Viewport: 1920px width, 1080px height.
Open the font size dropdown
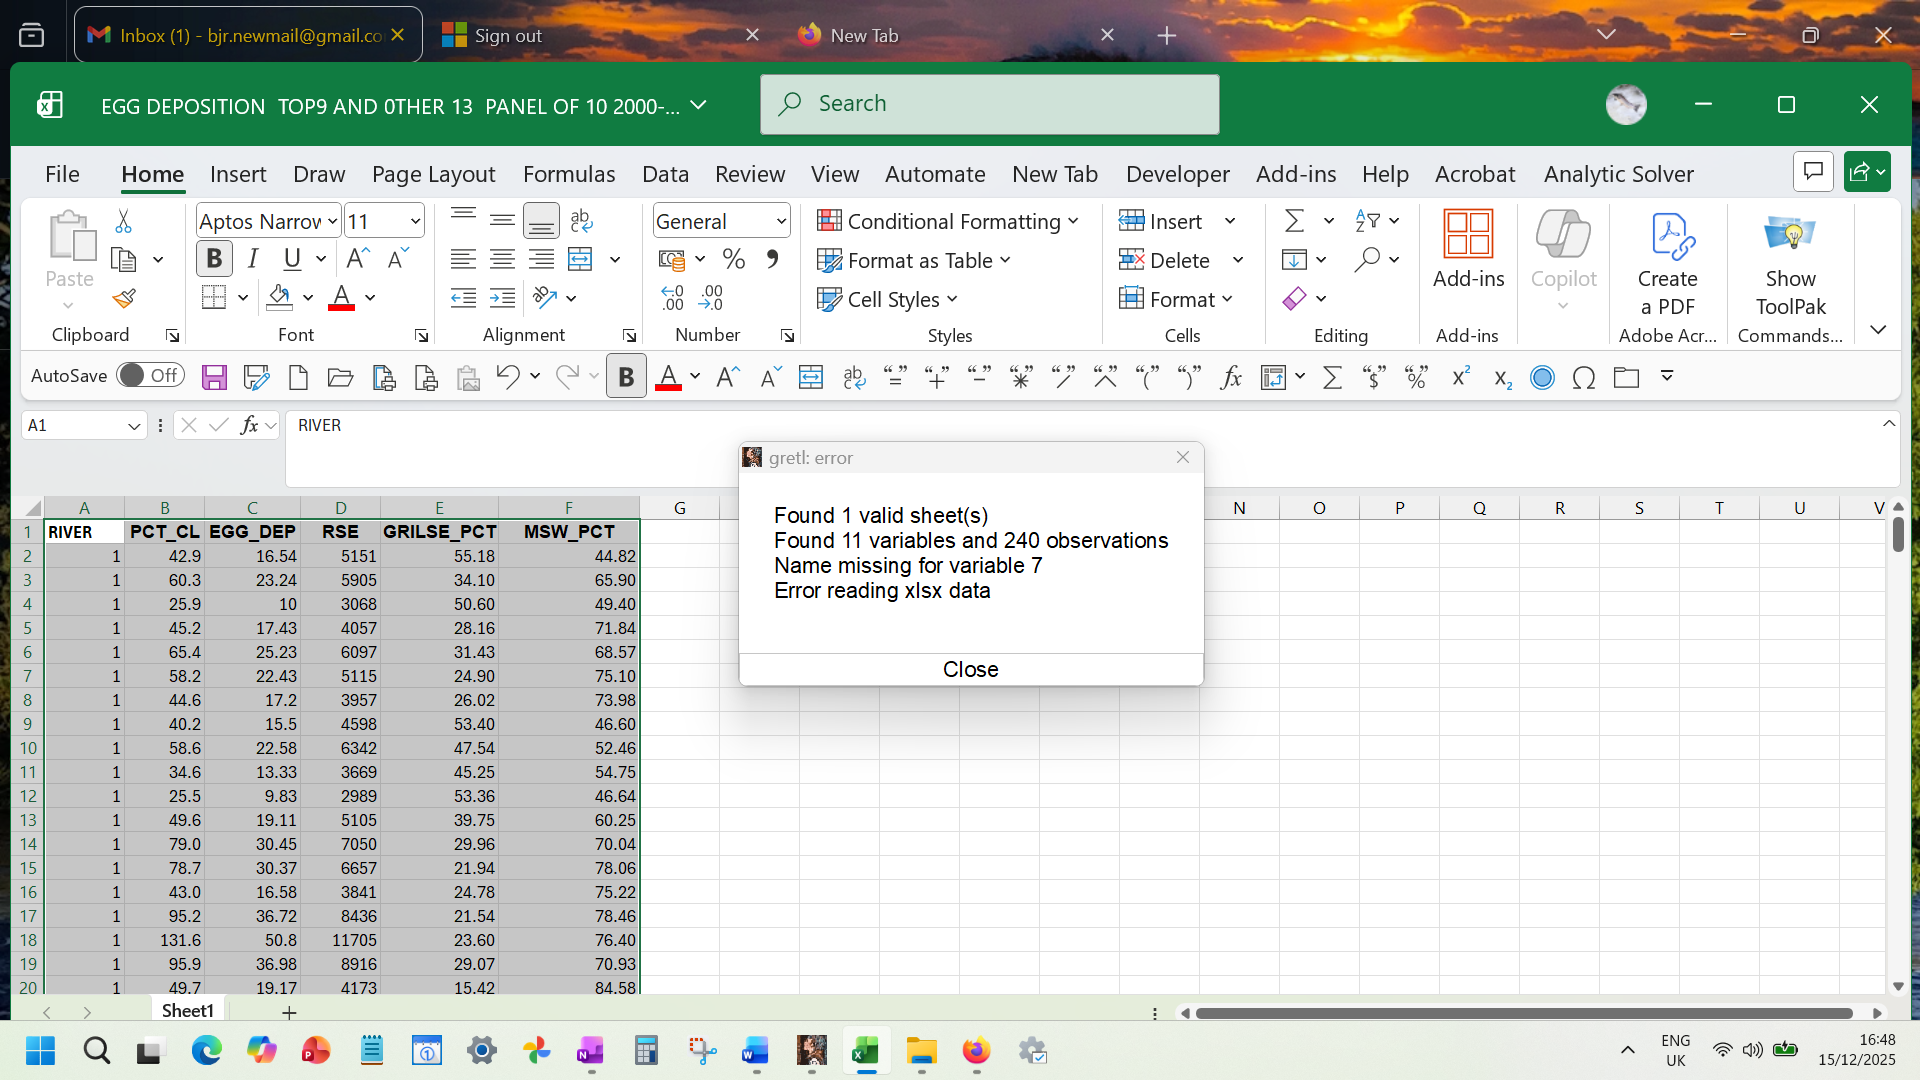[x=415, y=221]
